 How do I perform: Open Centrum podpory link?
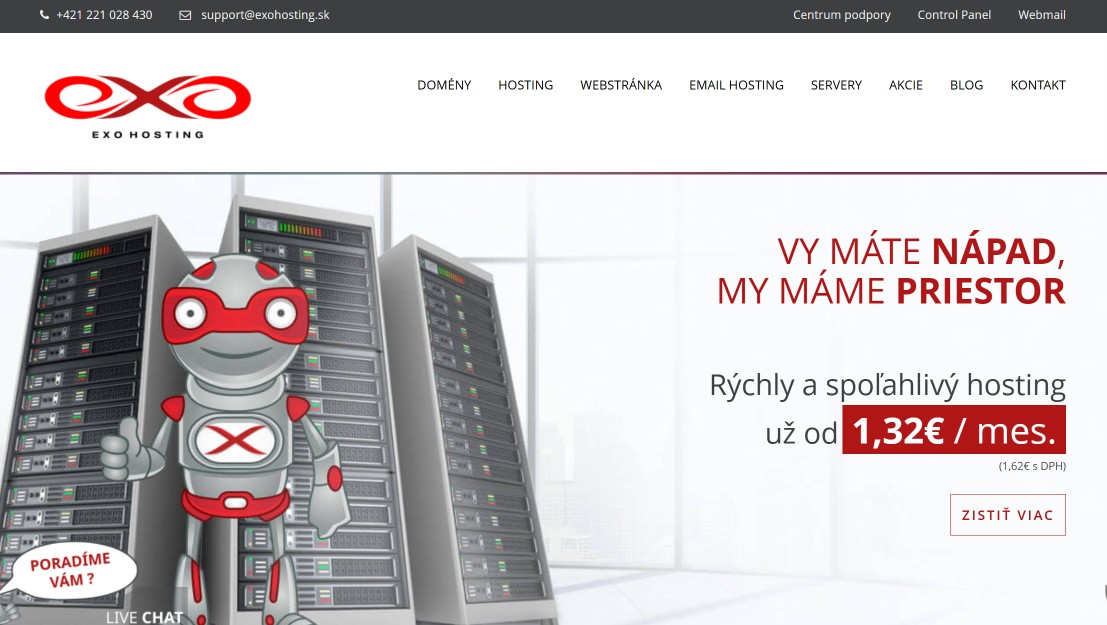842,15
